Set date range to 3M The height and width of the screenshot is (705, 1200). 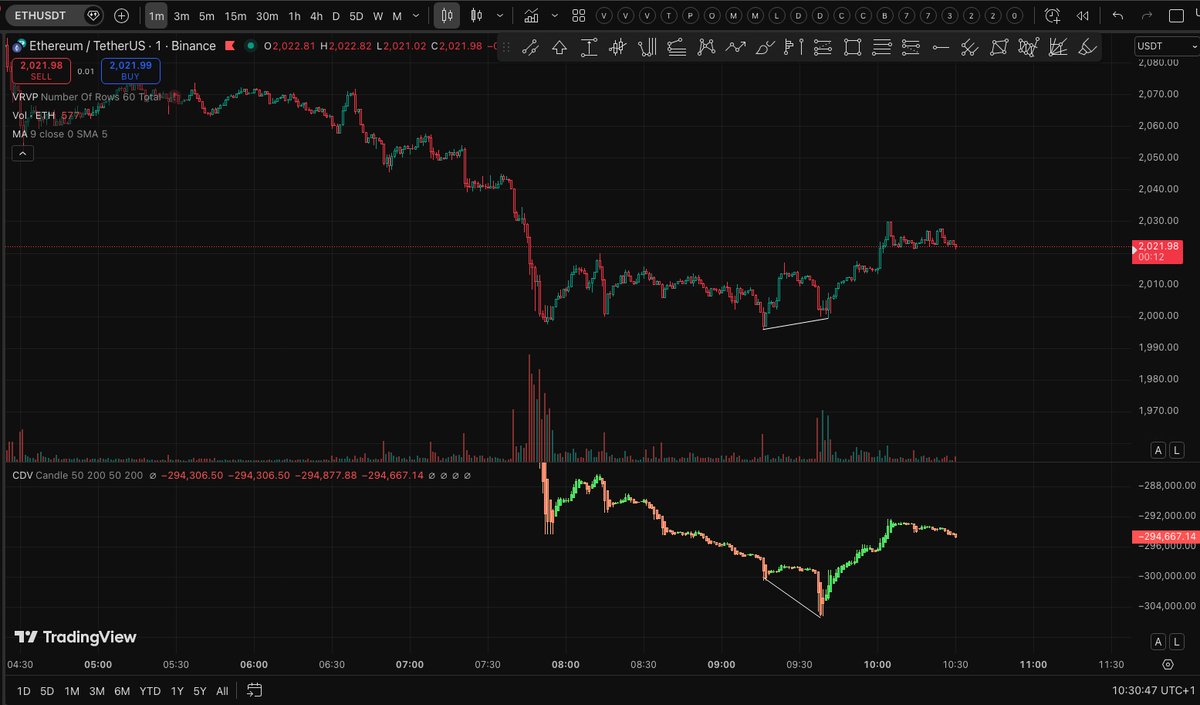[97, 691]
